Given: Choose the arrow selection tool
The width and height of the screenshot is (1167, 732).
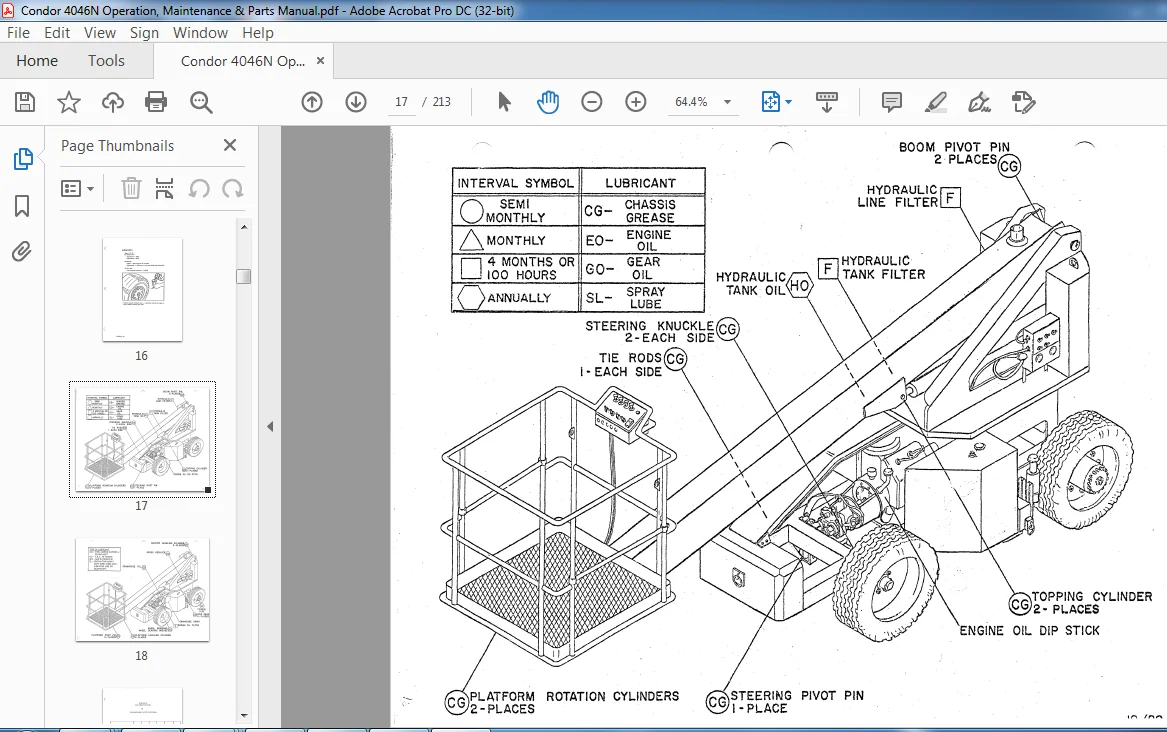Looking at the screenshot, I should pyautogui.click(x=504, y=102).
